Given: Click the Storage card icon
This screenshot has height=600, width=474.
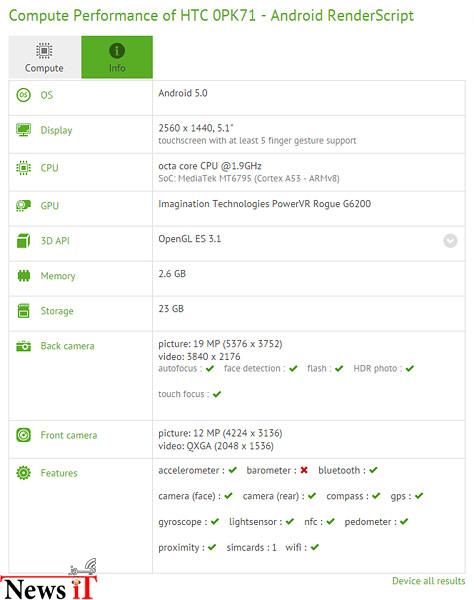Looking at the screenshot, I should pos(24,311).
